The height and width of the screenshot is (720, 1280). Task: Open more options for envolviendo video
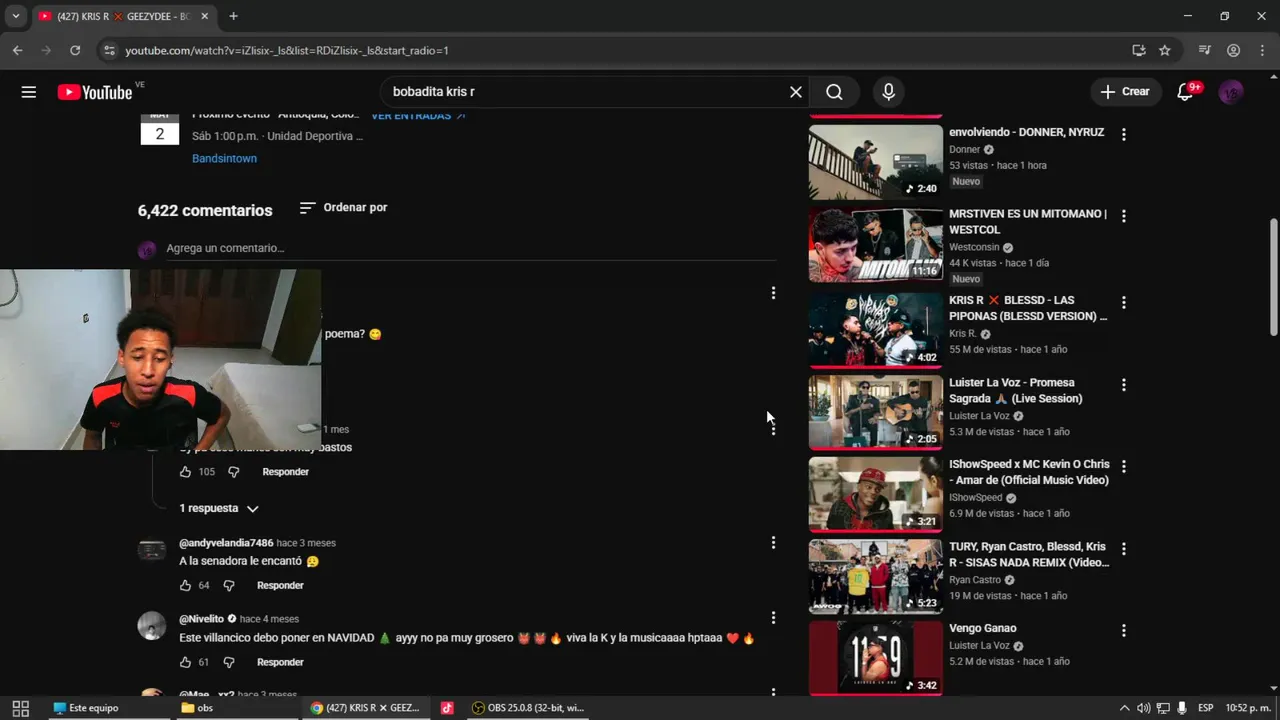(x=1124, y=134)
